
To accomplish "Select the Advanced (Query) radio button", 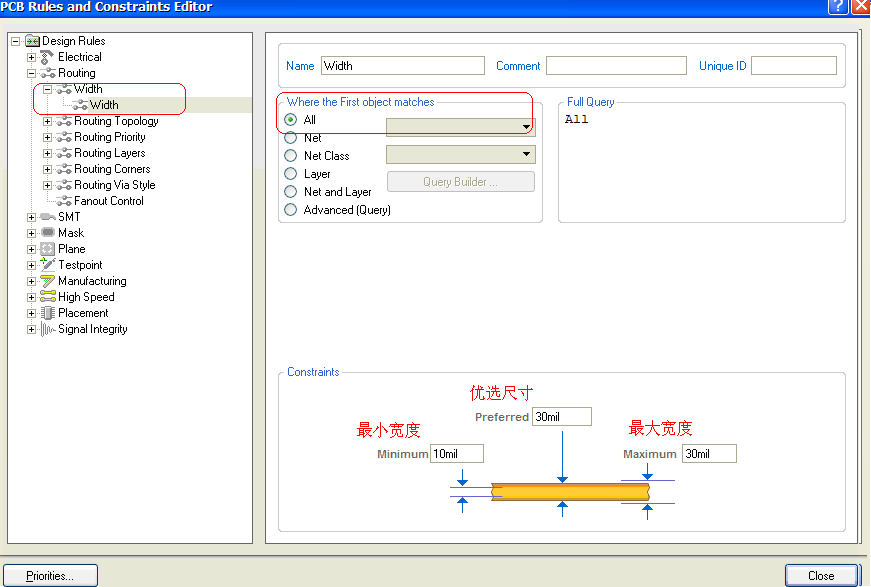I will (x=291, y=210).
